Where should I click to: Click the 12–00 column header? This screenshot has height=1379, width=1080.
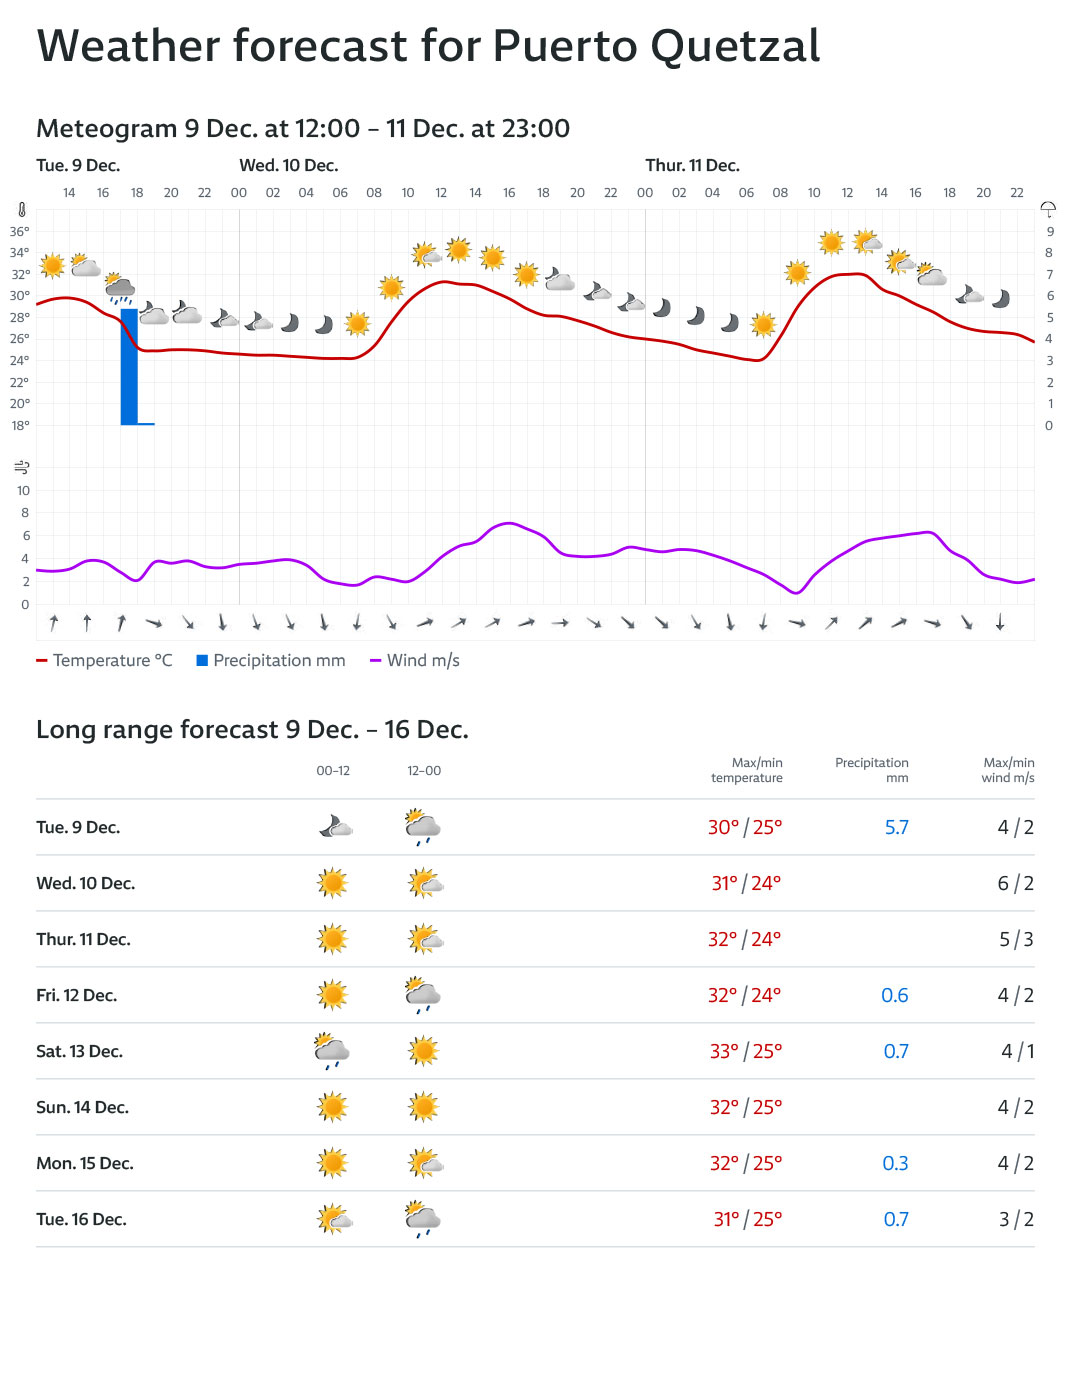click(x=424, y=771)
